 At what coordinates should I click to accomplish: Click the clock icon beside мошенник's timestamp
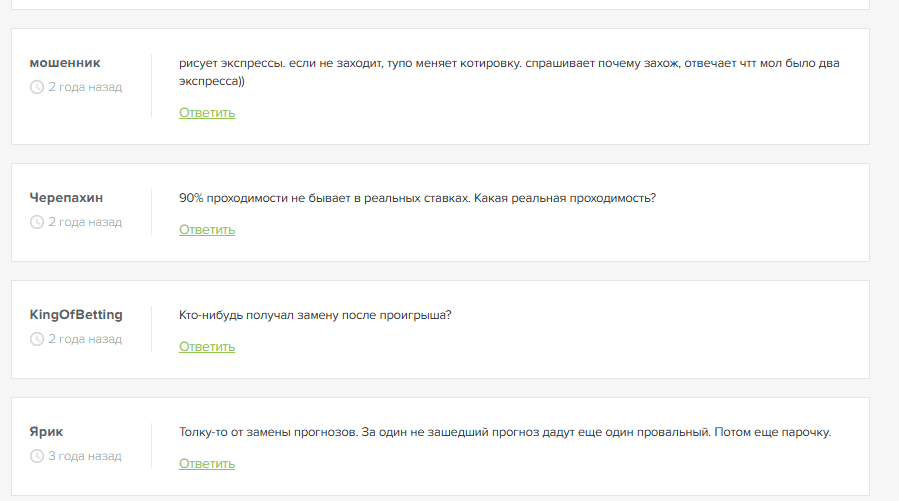point(37,87)
